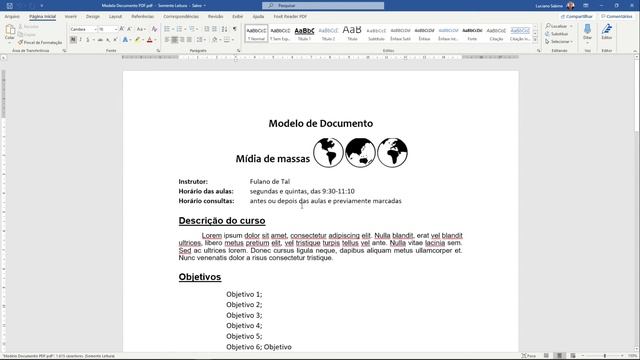Click the red font color button
Viewport: 640px width, 360px height.
[149, 40]
